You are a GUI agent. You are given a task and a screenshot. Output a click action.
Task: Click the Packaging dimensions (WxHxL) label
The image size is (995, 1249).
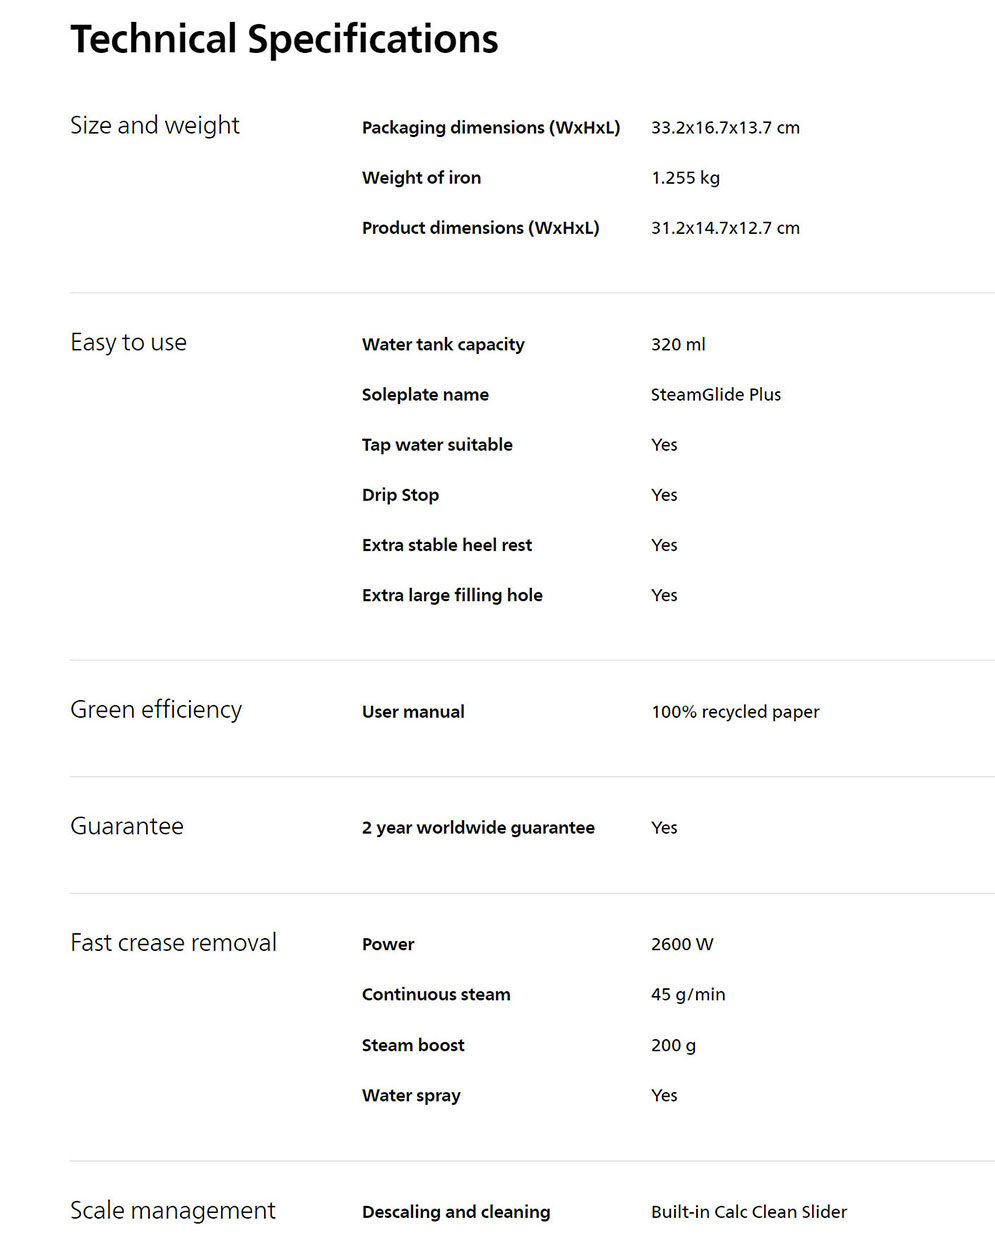click(x=491, y=128)
